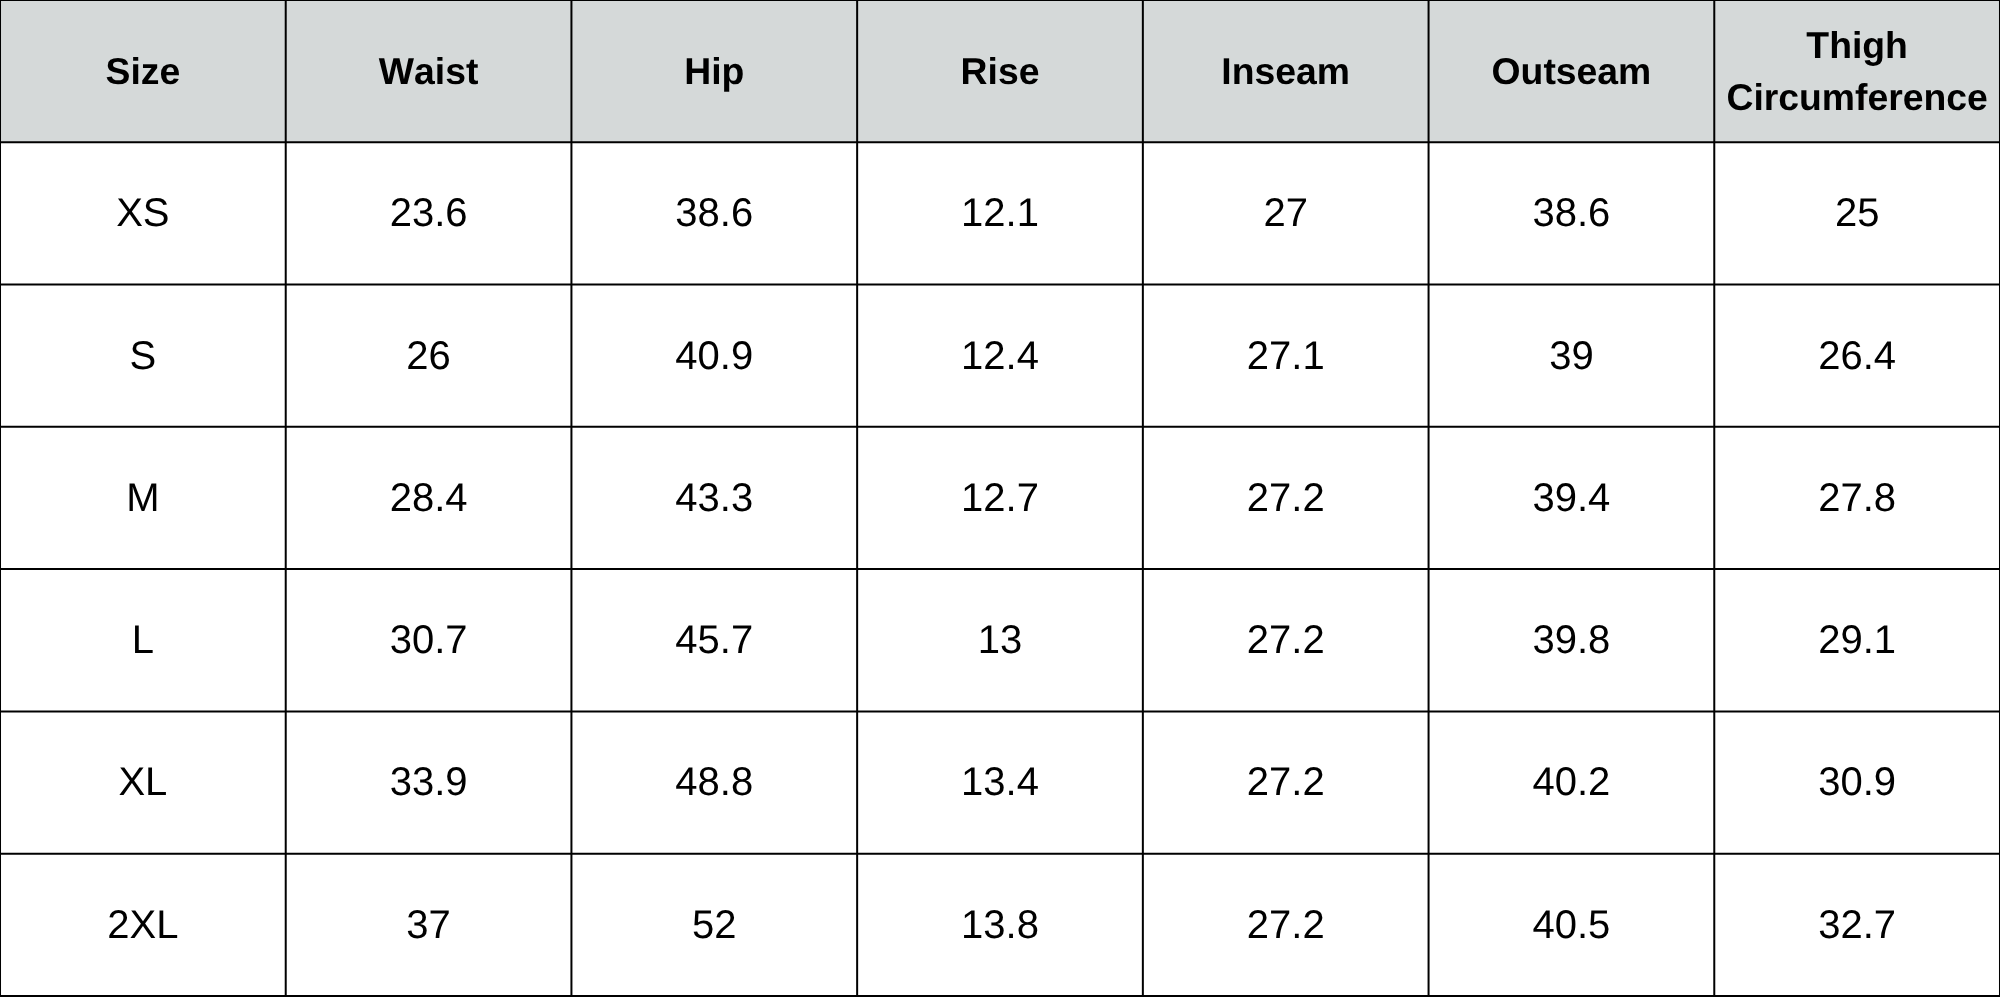Click the Rise column header

(999, 72)
